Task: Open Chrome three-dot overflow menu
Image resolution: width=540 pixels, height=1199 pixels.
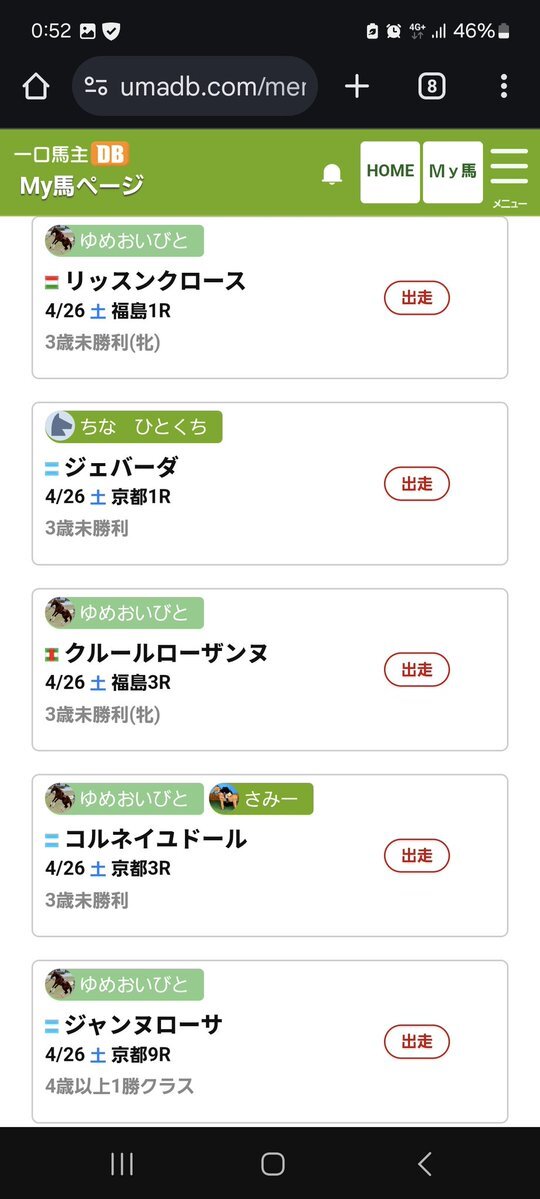Action: pyautogui.click(x=503, y=86)
